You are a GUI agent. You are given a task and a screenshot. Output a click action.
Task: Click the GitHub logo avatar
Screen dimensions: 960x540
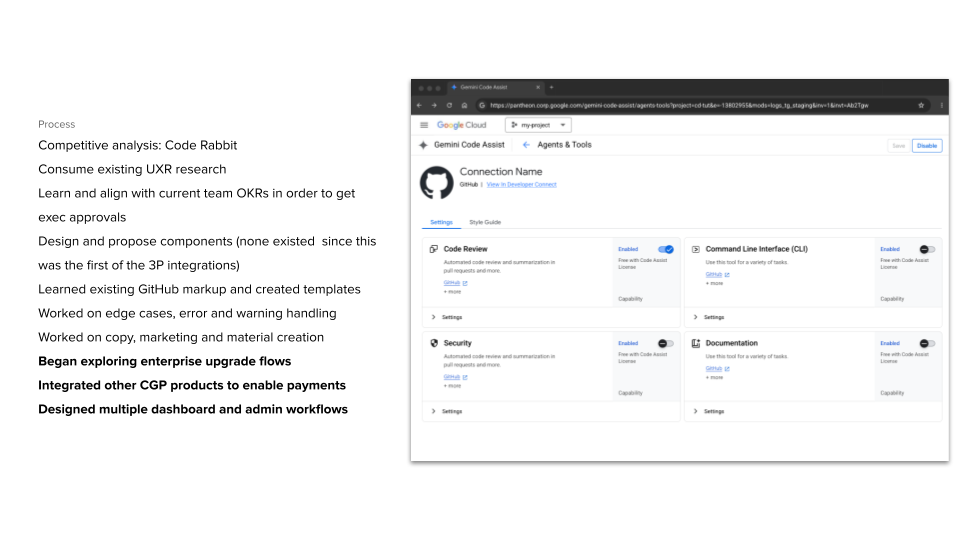(436, 183)
